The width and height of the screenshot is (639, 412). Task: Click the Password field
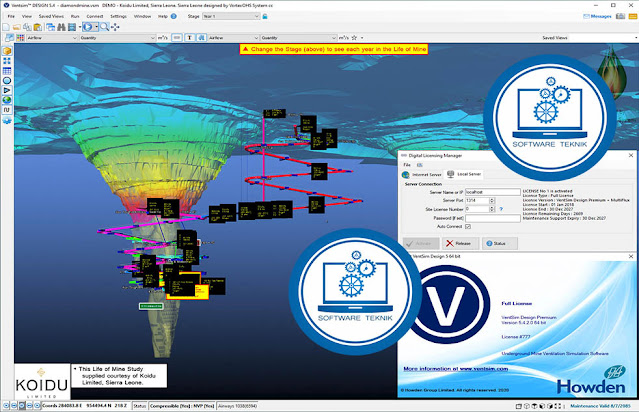493,218
